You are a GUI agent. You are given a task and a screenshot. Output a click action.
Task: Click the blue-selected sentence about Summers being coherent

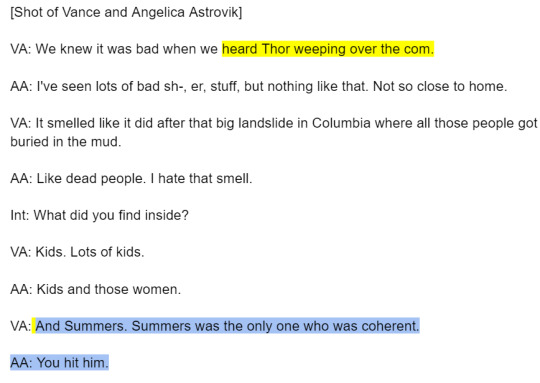228,326
